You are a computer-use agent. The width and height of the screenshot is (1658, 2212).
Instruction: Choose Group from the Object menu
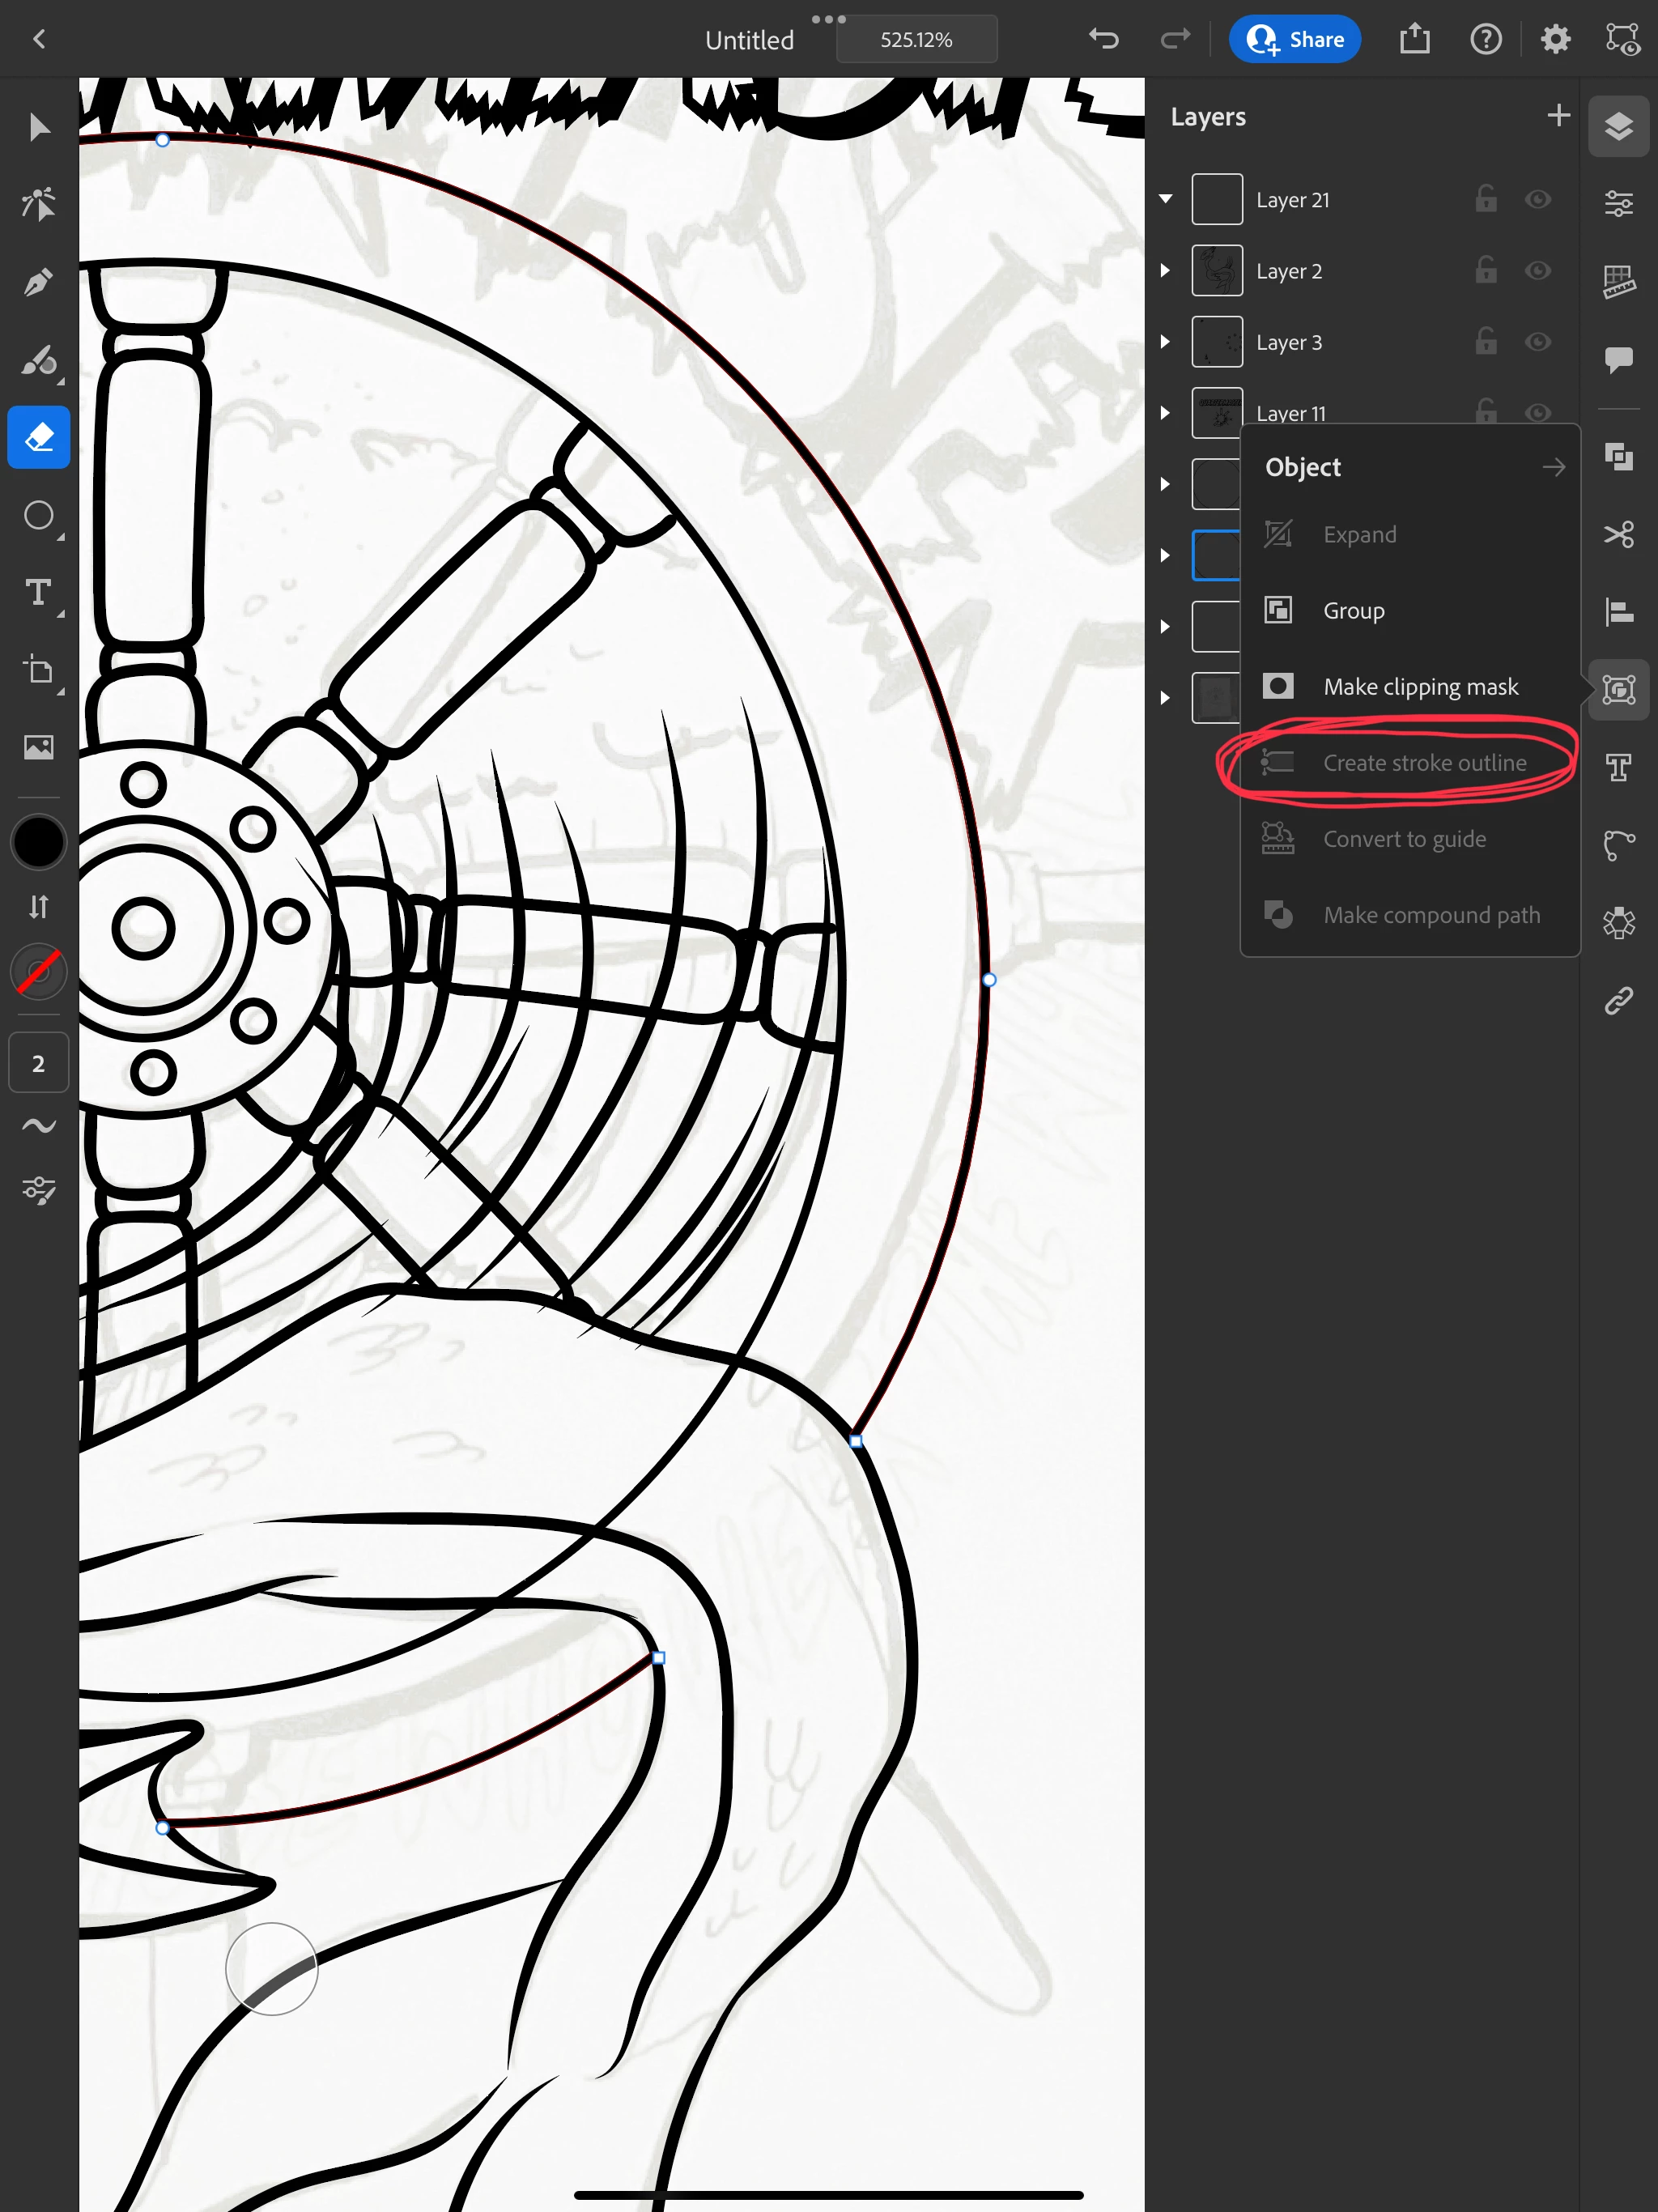[1353, 610]
